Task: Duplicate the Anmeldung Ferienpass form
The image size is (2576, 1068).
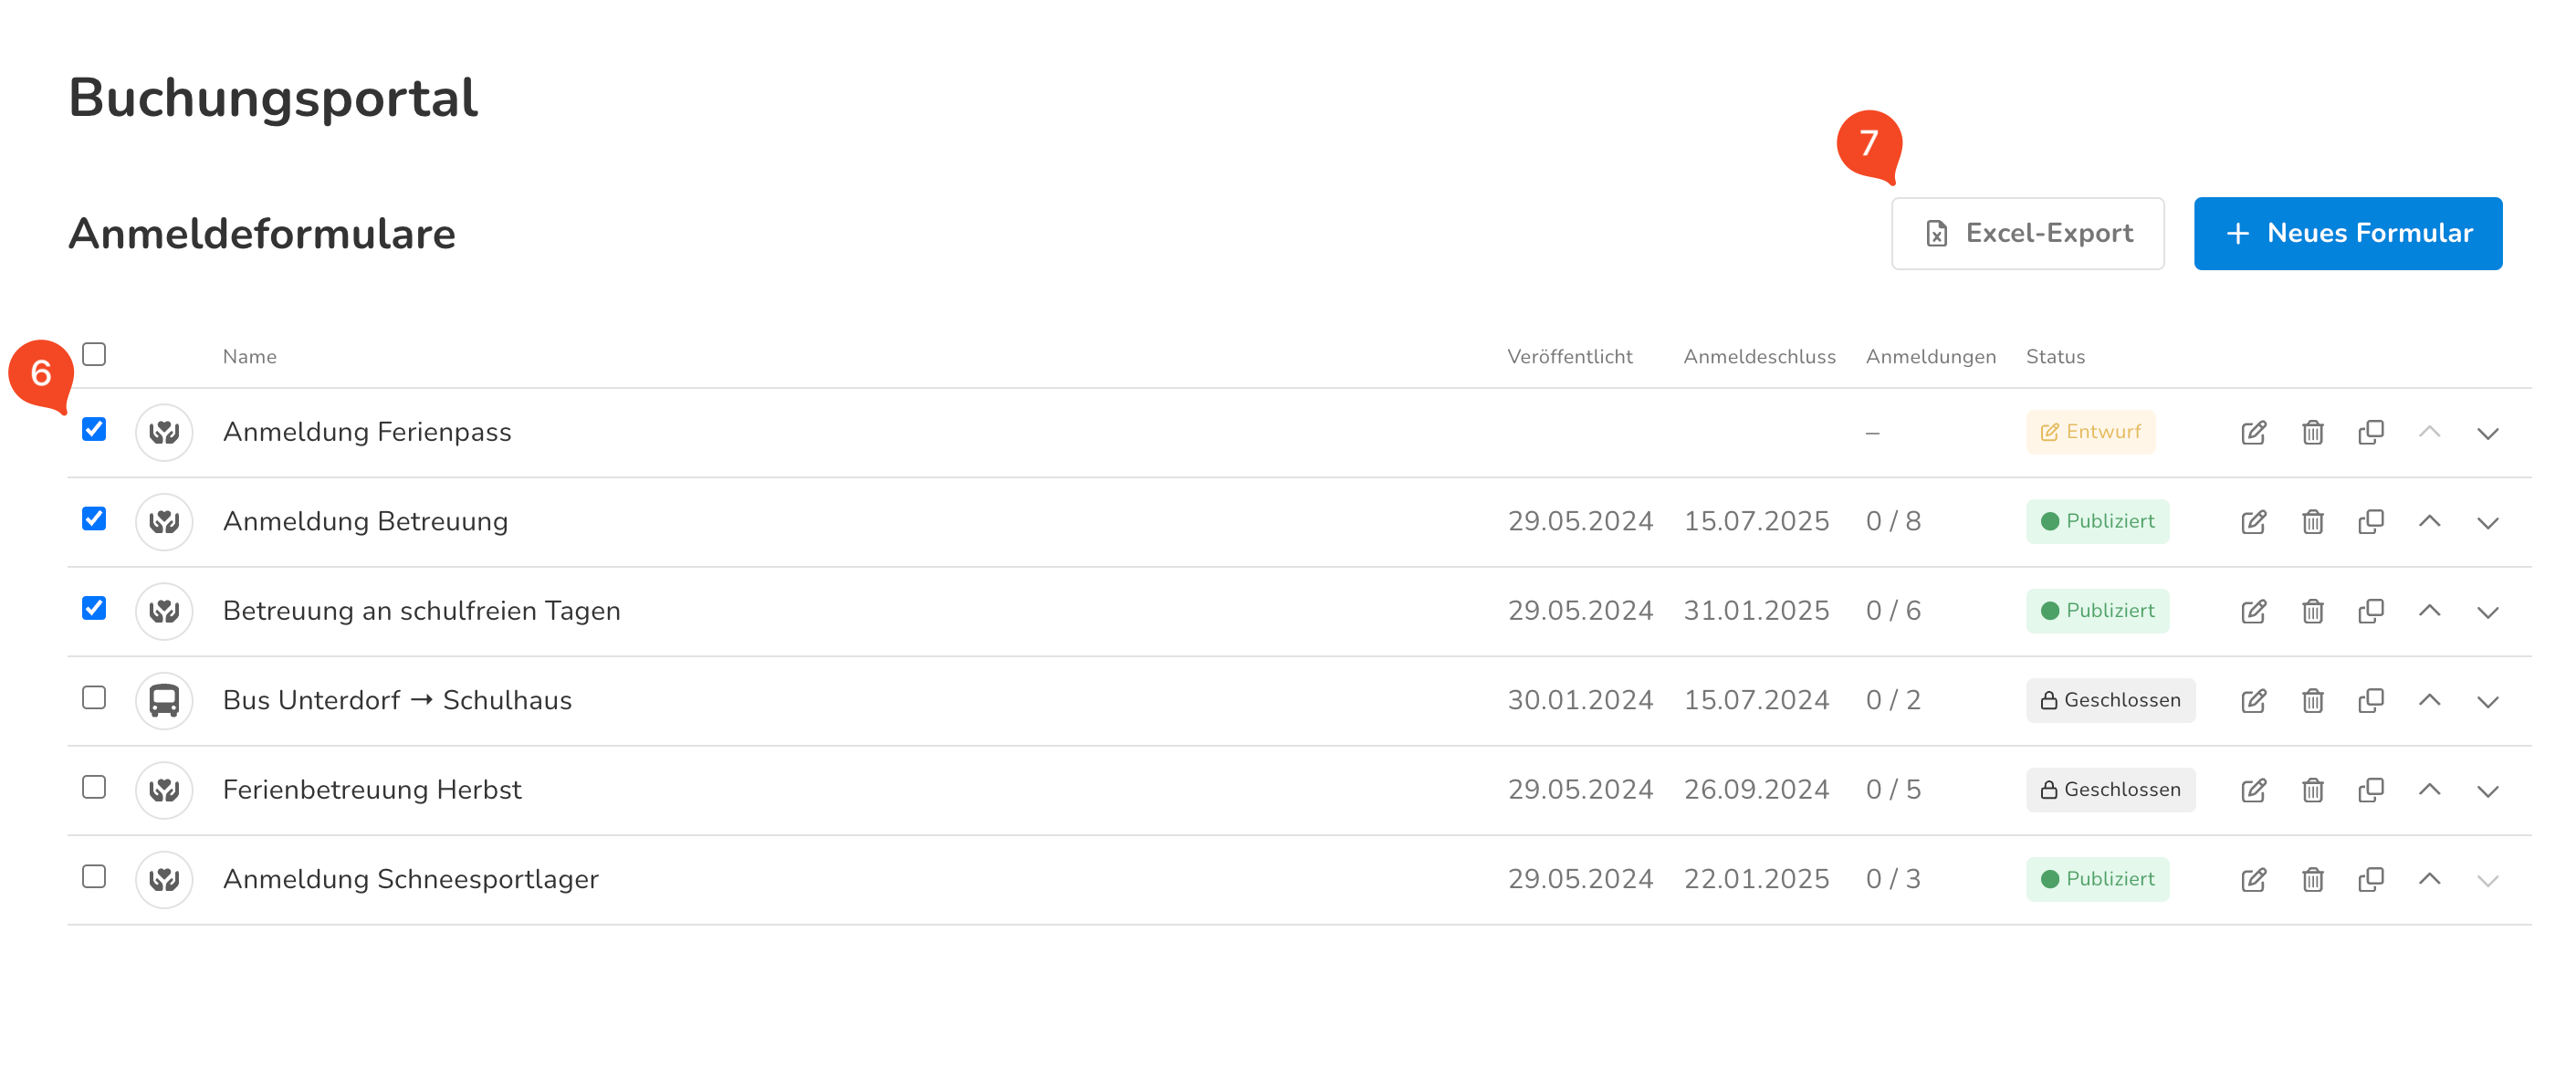Action: [2370, 432]
